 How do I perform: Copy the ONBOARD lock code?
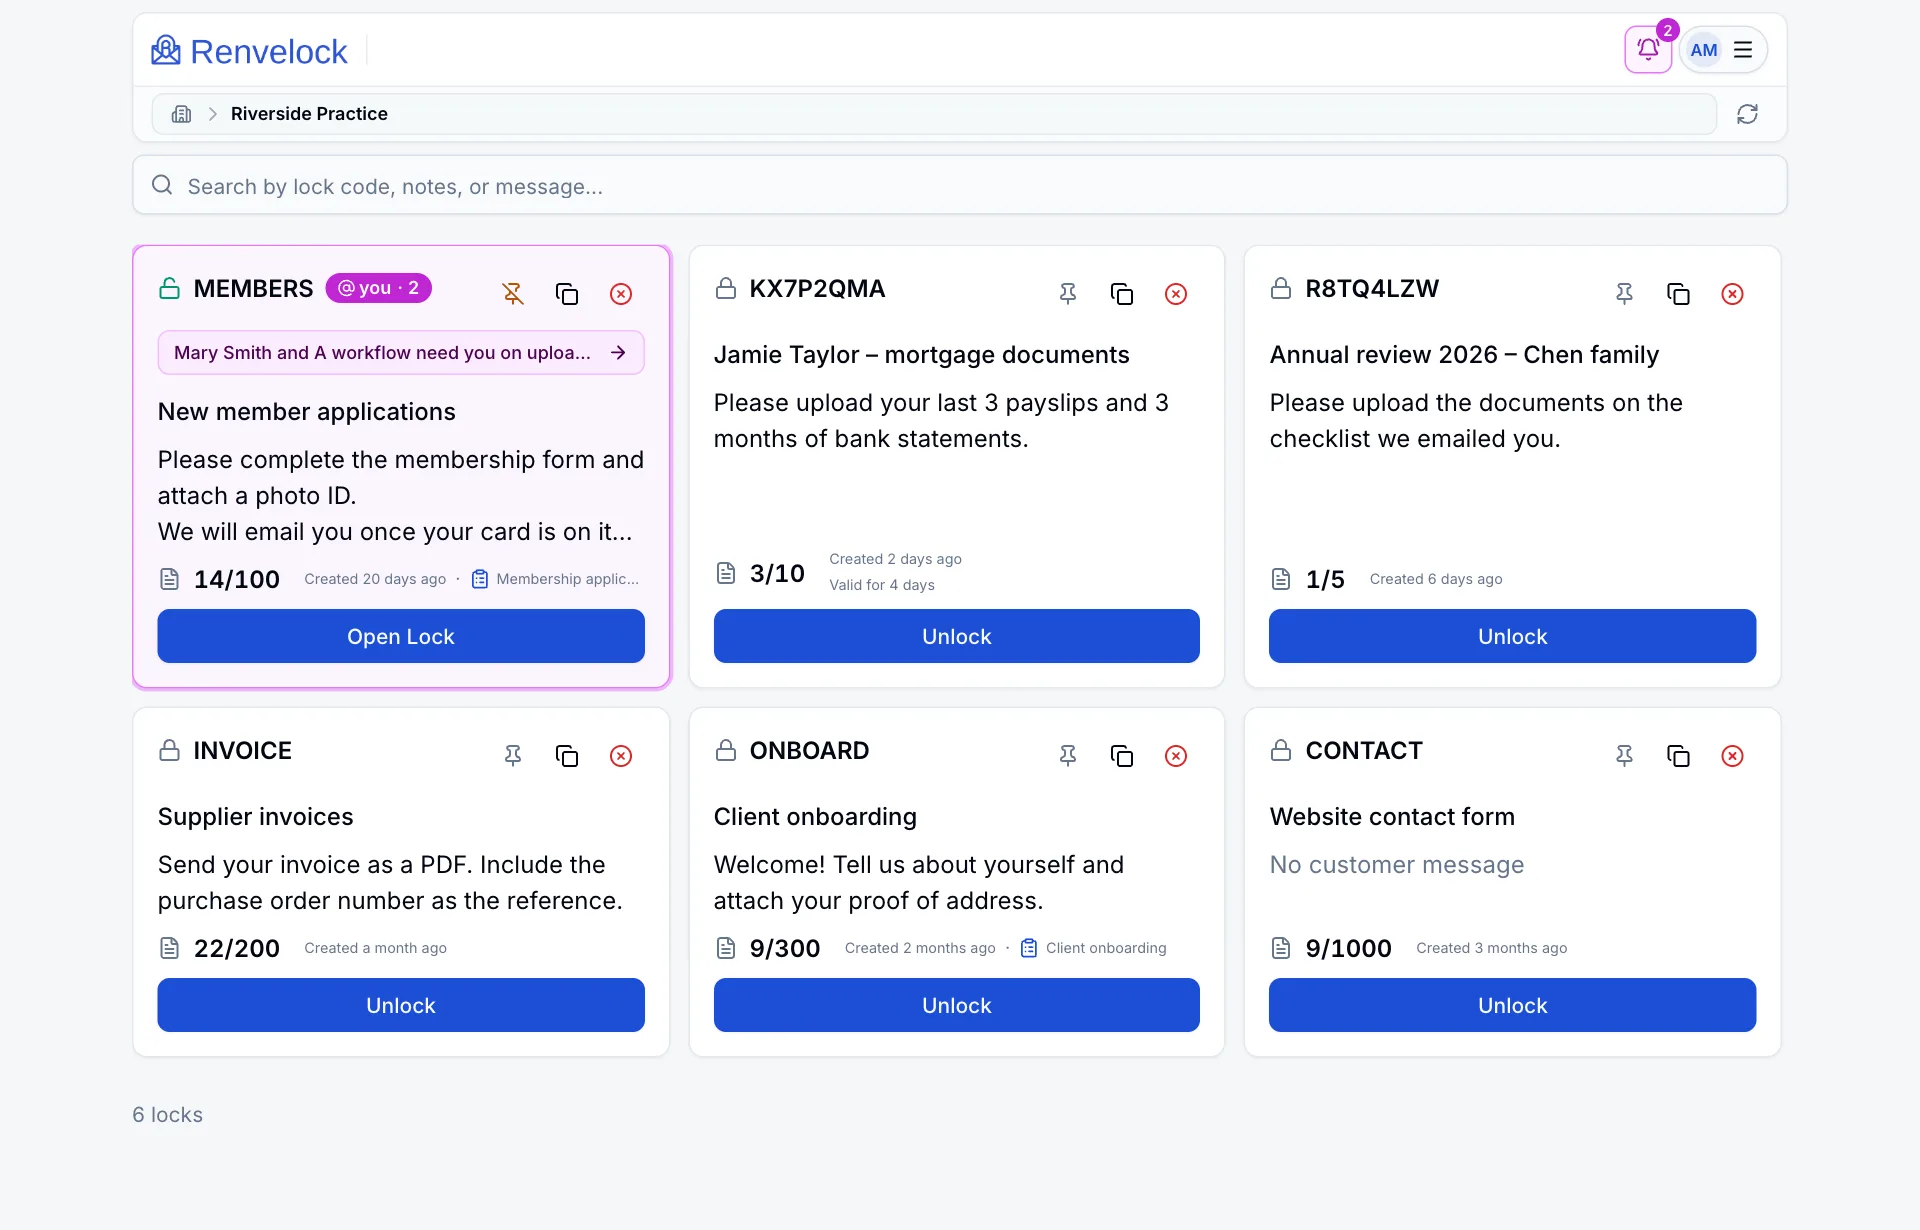tap(1122, 756)
